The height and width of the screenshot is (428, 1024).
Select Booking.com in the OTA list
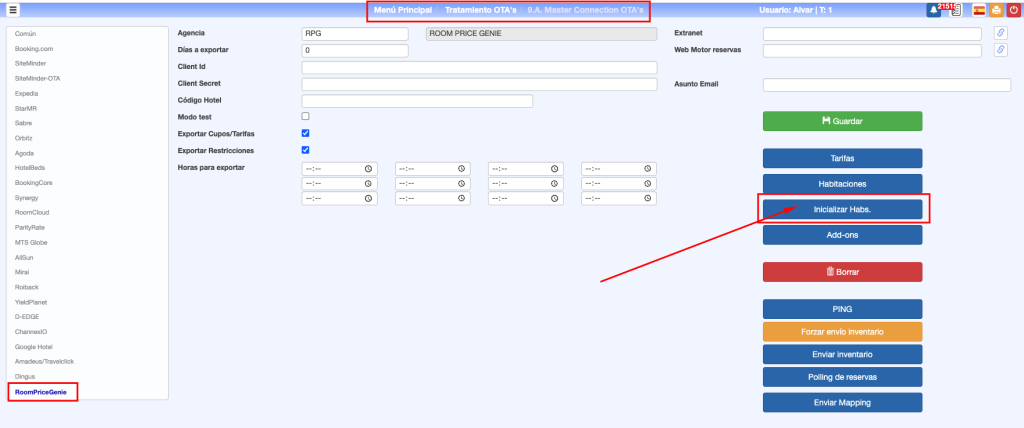[x=35, y=48]
